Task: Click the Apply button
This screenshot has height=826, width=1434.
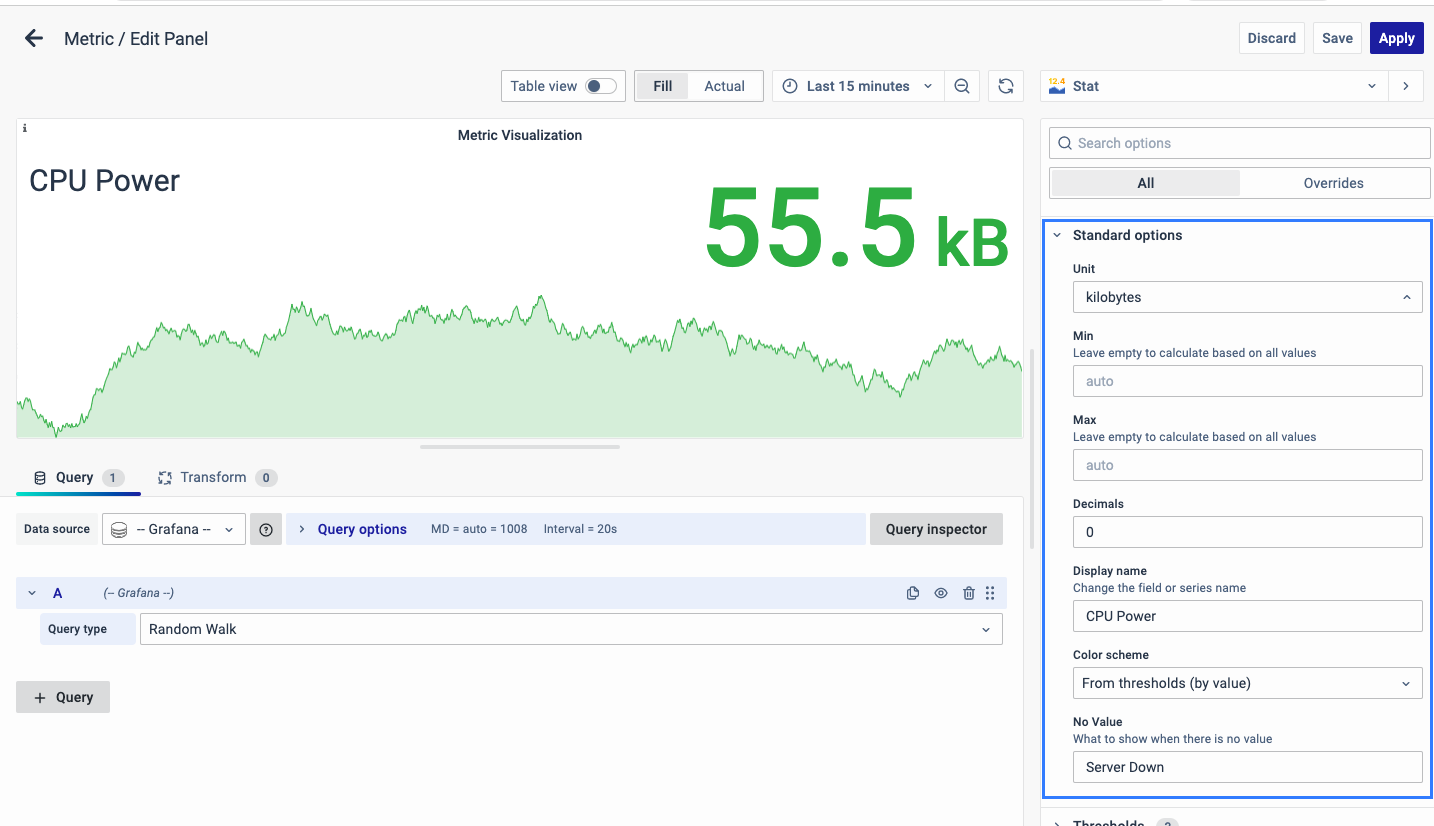Action: [1396, 38]
